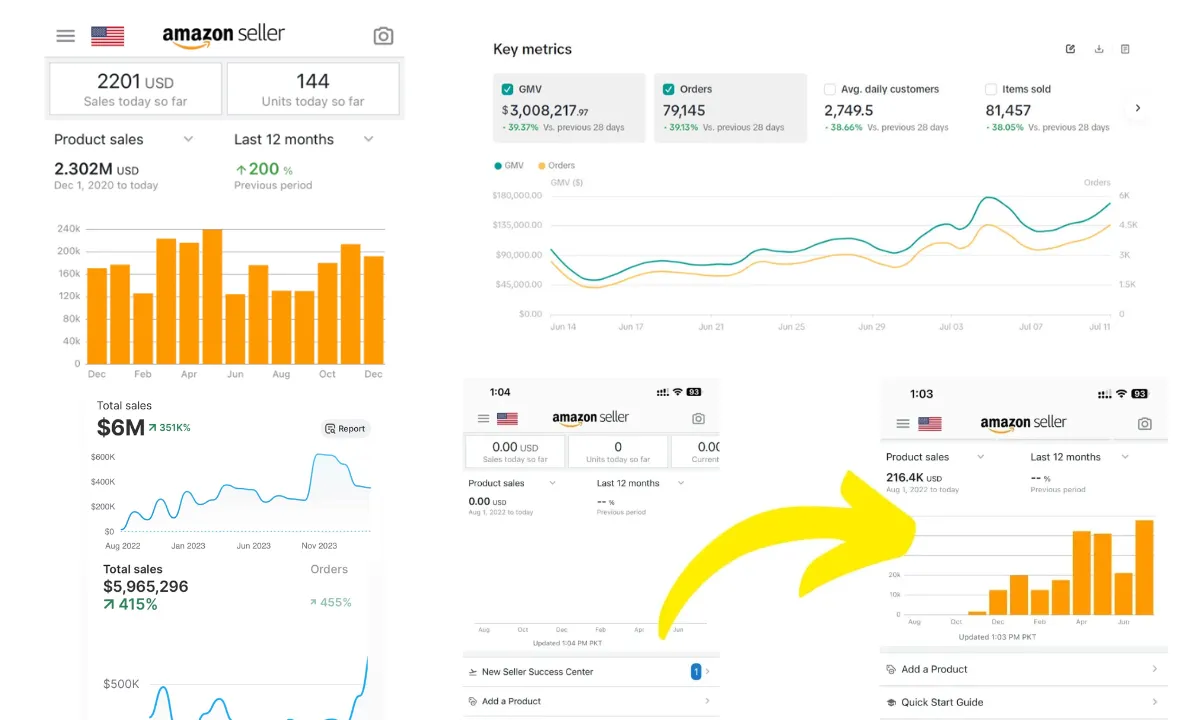Tap the amazon seller logo above the 2201 USD card

[x=224, y=35]
